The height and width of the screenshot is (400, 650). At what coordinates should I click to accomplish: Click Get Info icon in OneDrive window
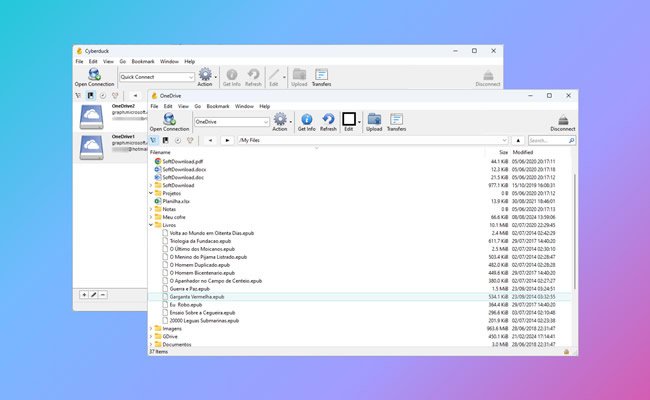[x=306, y=119]
